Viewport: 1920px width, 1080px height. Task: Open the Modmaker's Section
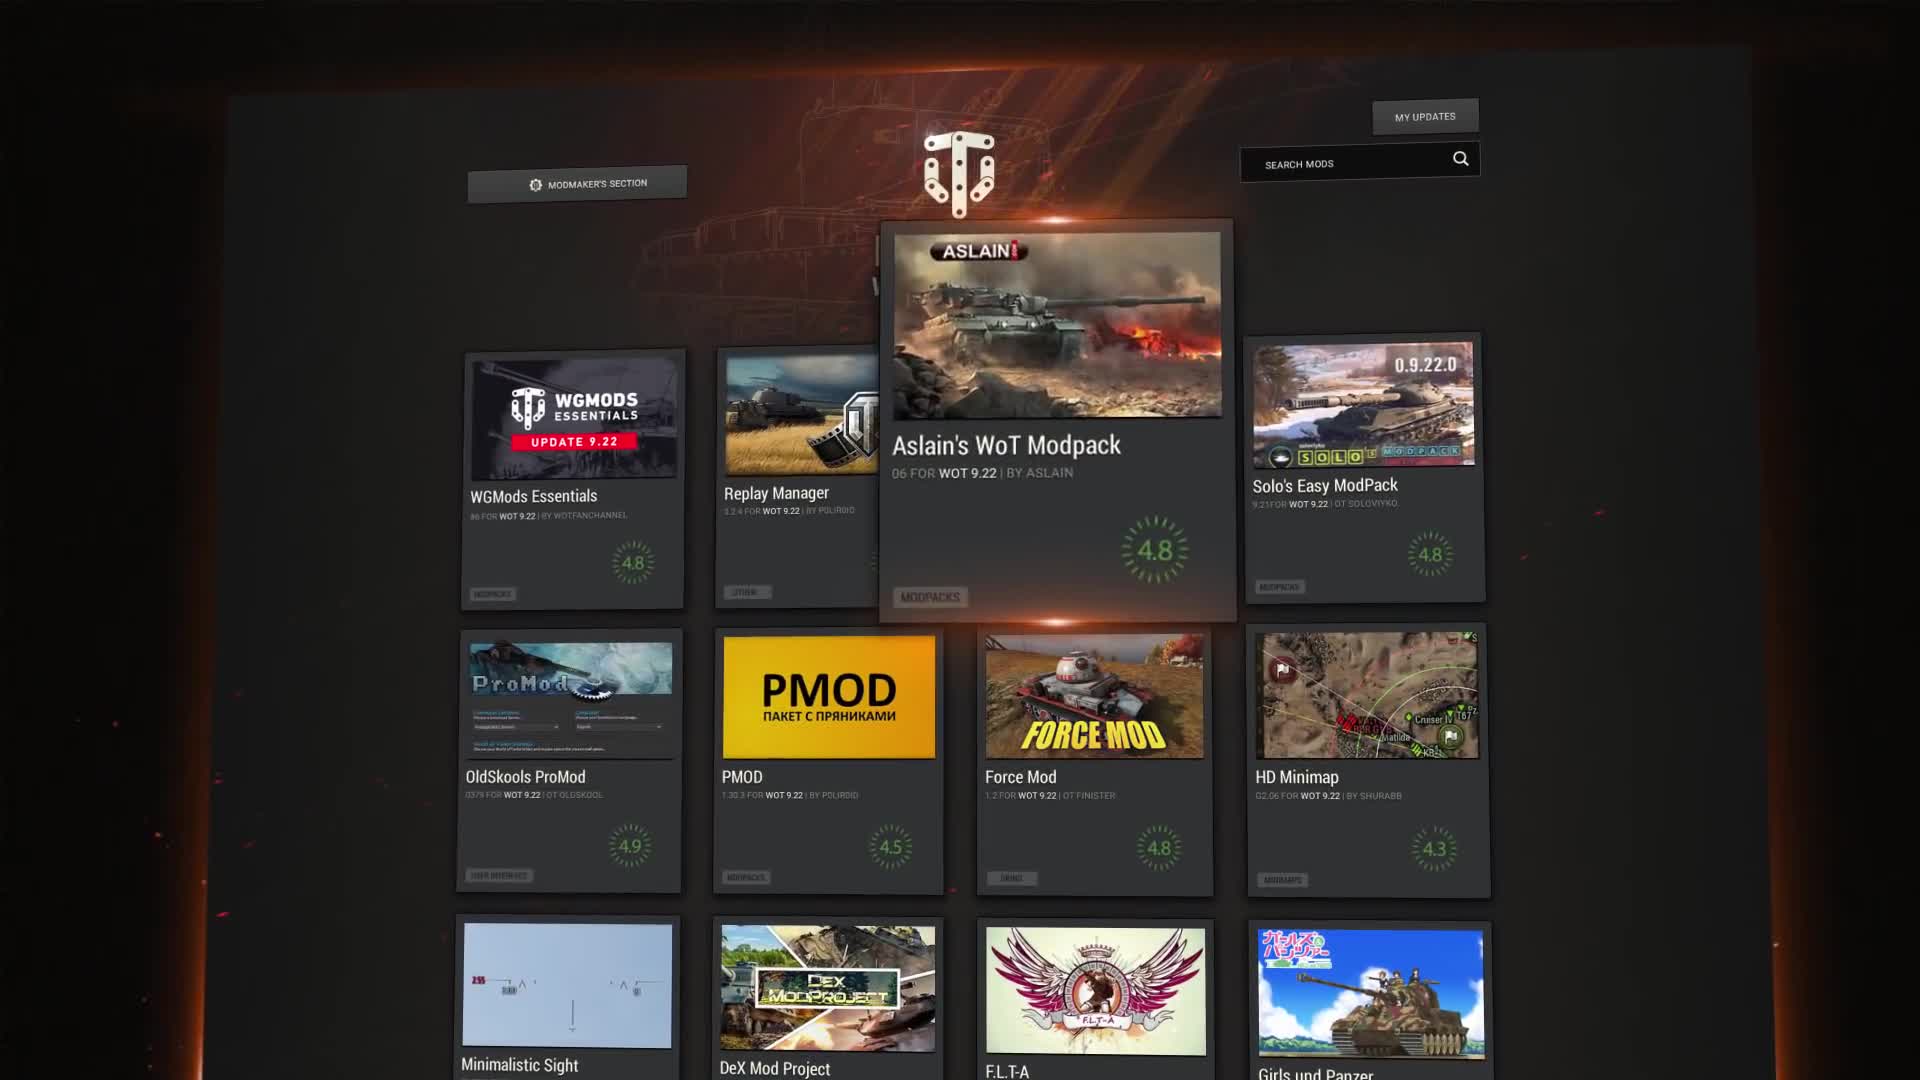click(x=577, y=184)
